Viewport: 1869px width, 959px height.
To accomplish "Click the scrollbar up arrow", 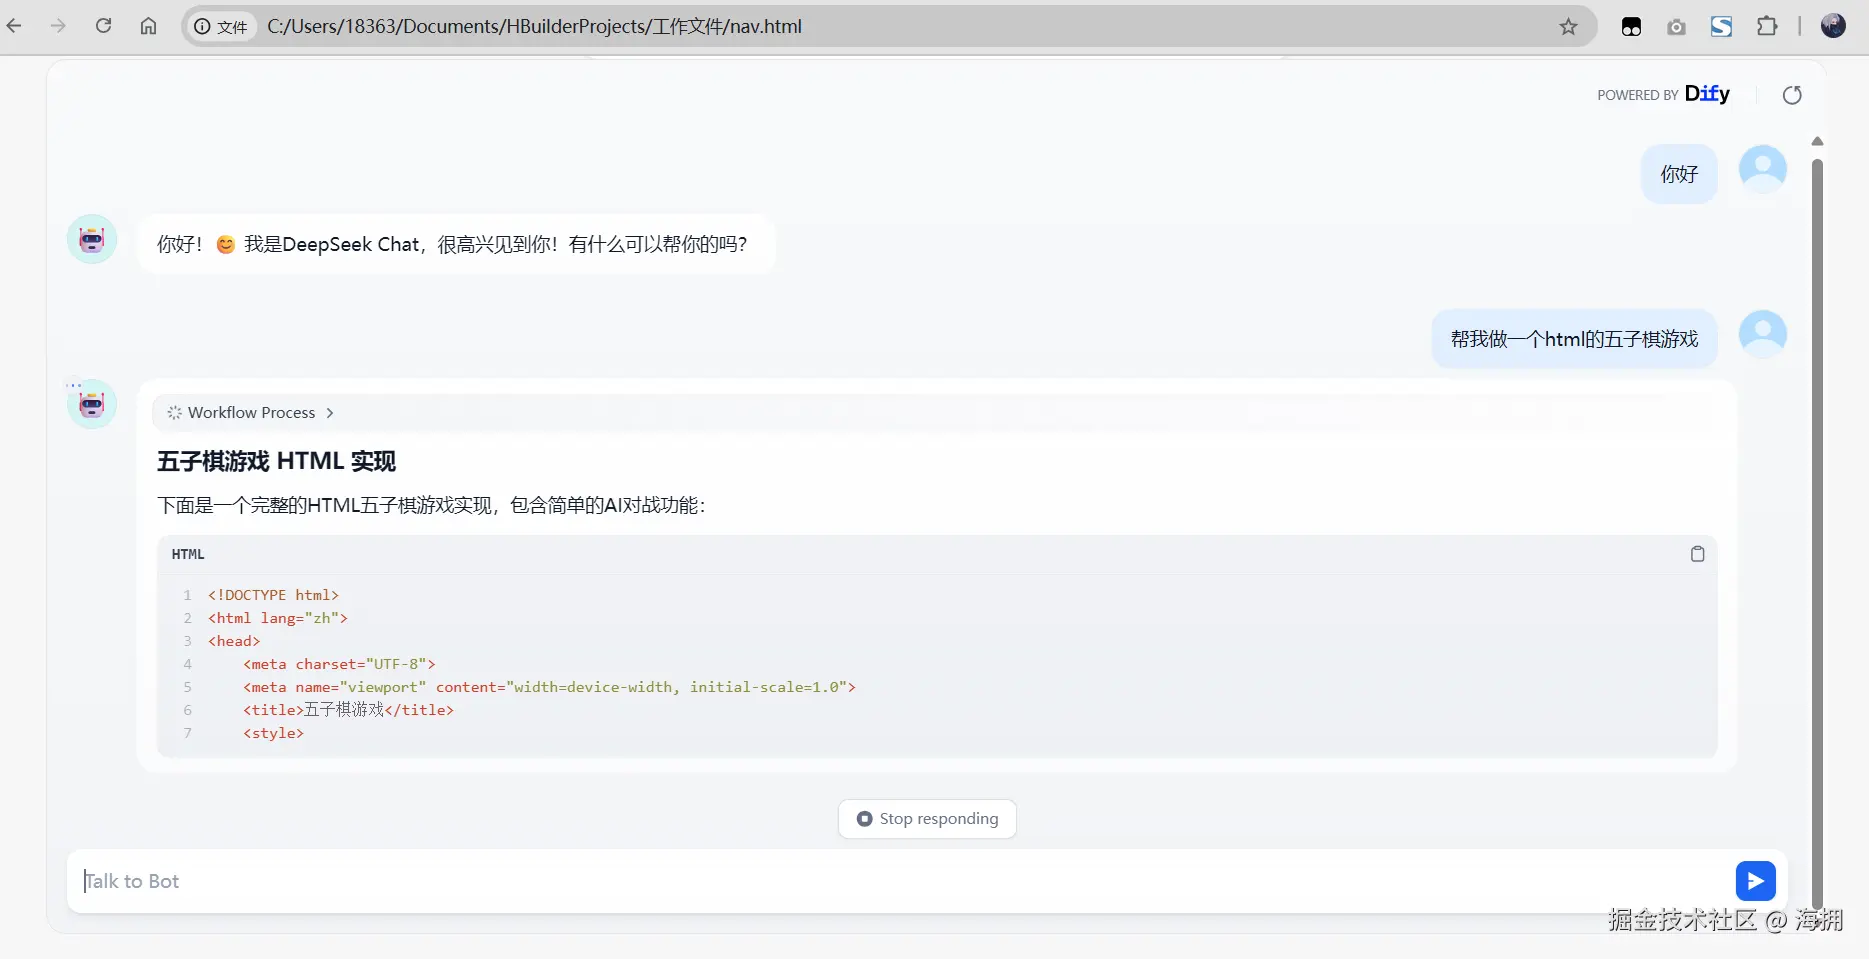I will 1817,141.
